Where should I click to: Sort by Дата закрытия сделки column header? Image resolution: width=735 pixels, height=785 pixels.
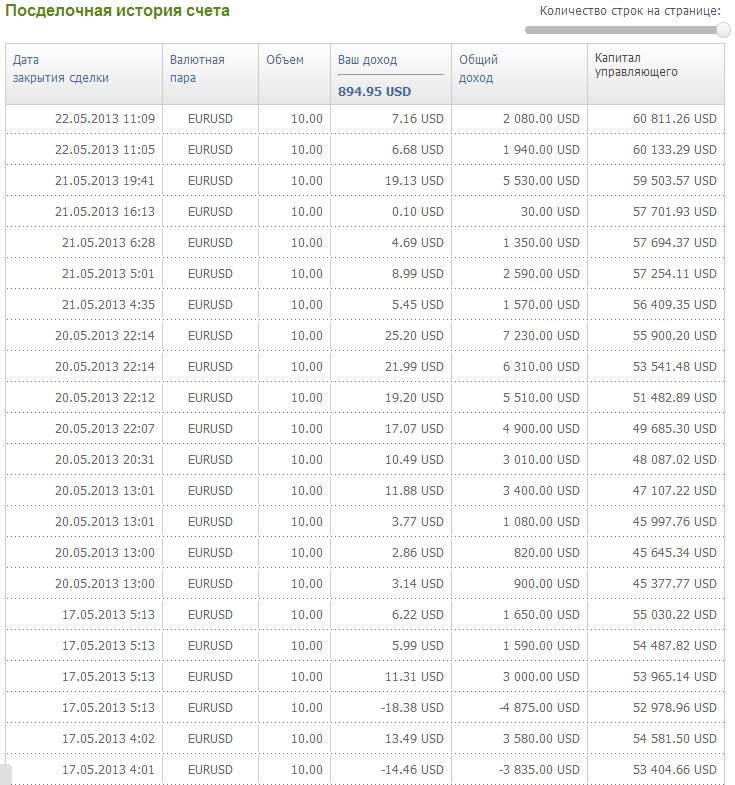coord(61,68)
